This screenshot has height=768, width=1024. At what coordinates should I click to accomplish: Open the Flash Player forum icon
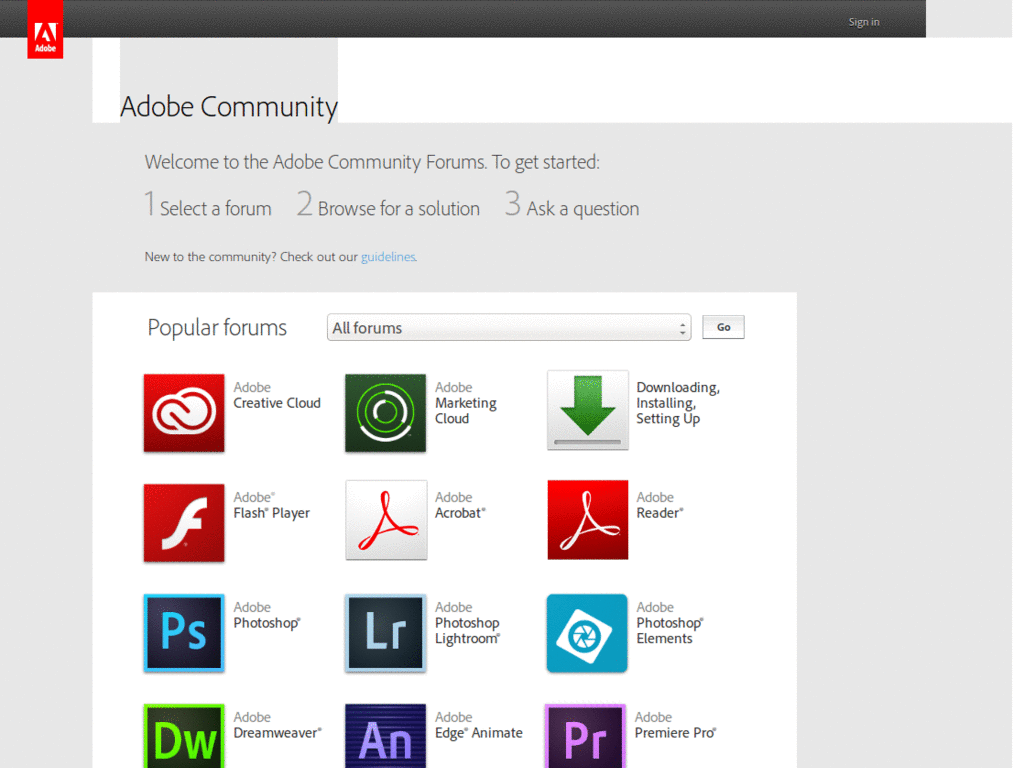pos(184,522)
